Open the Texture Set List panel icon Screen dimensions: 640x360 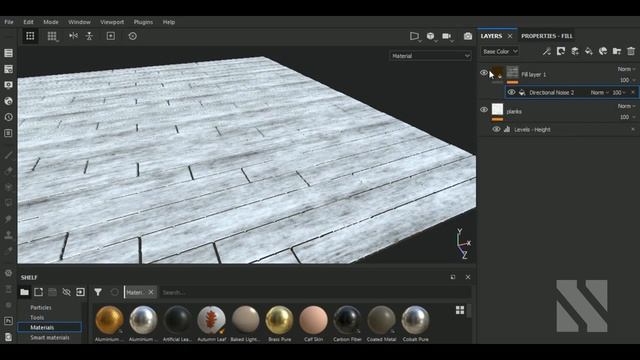pos(8,53)
